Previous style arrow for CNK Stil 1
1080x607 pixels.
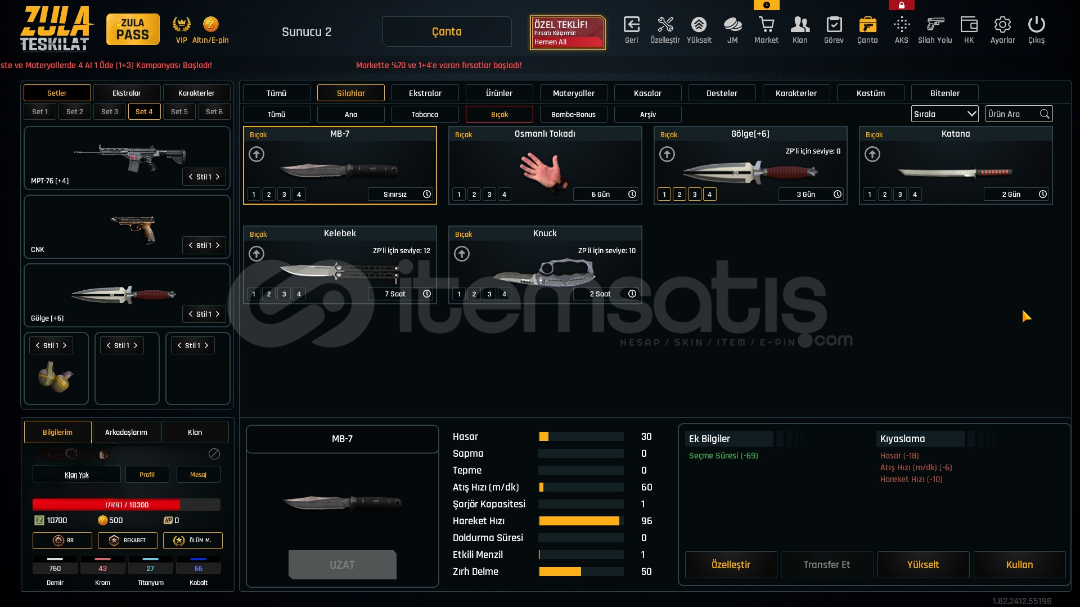click(x=191, y=245)
